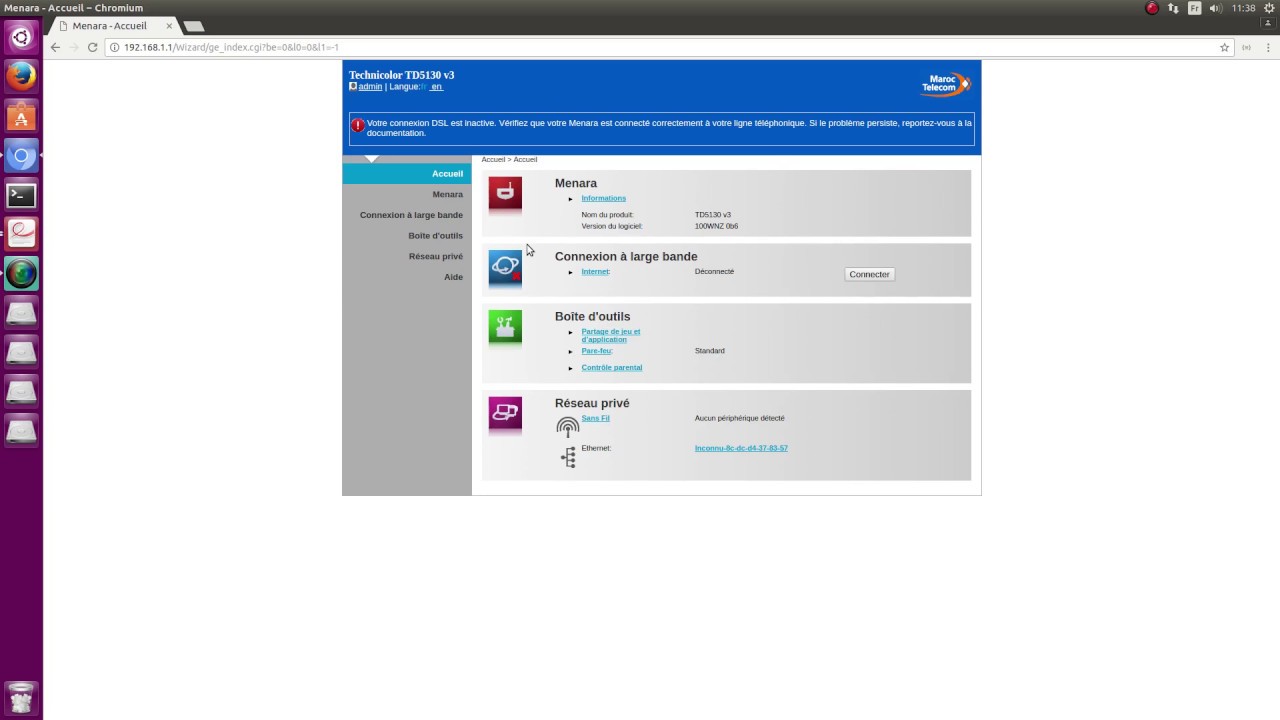This screenshot has width=1280, height=720.
Task: Click the site information icon in address bar
Action: point(115,47)
